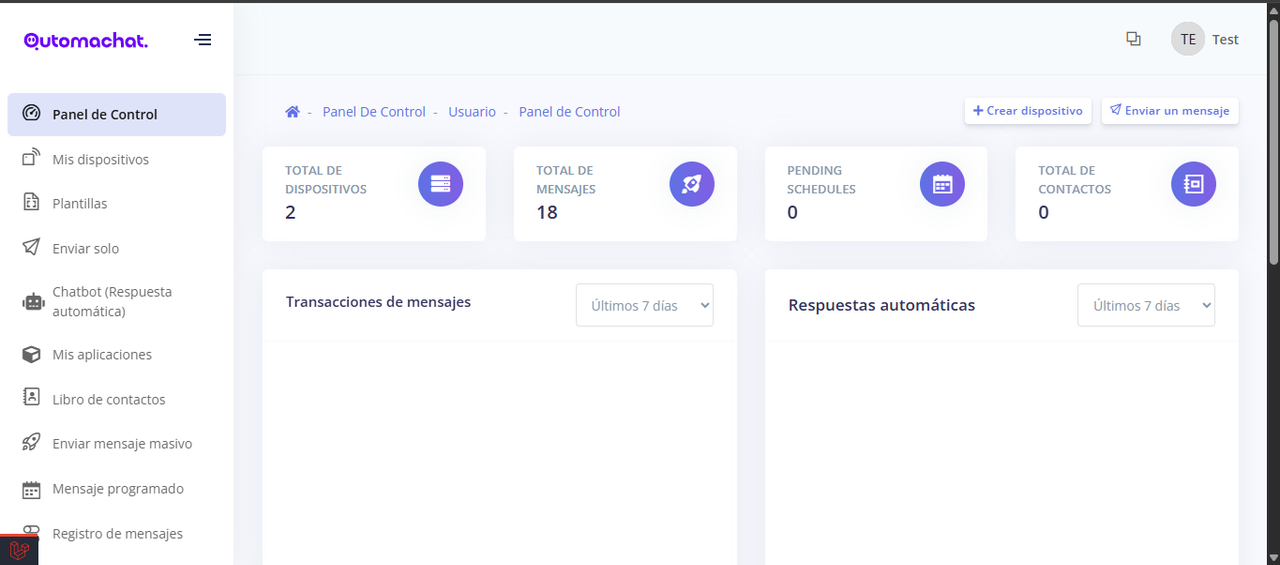This screenshot has height=565, width=1280.
Task: Click the Automachat logo
Action: (x=86, y=40)
